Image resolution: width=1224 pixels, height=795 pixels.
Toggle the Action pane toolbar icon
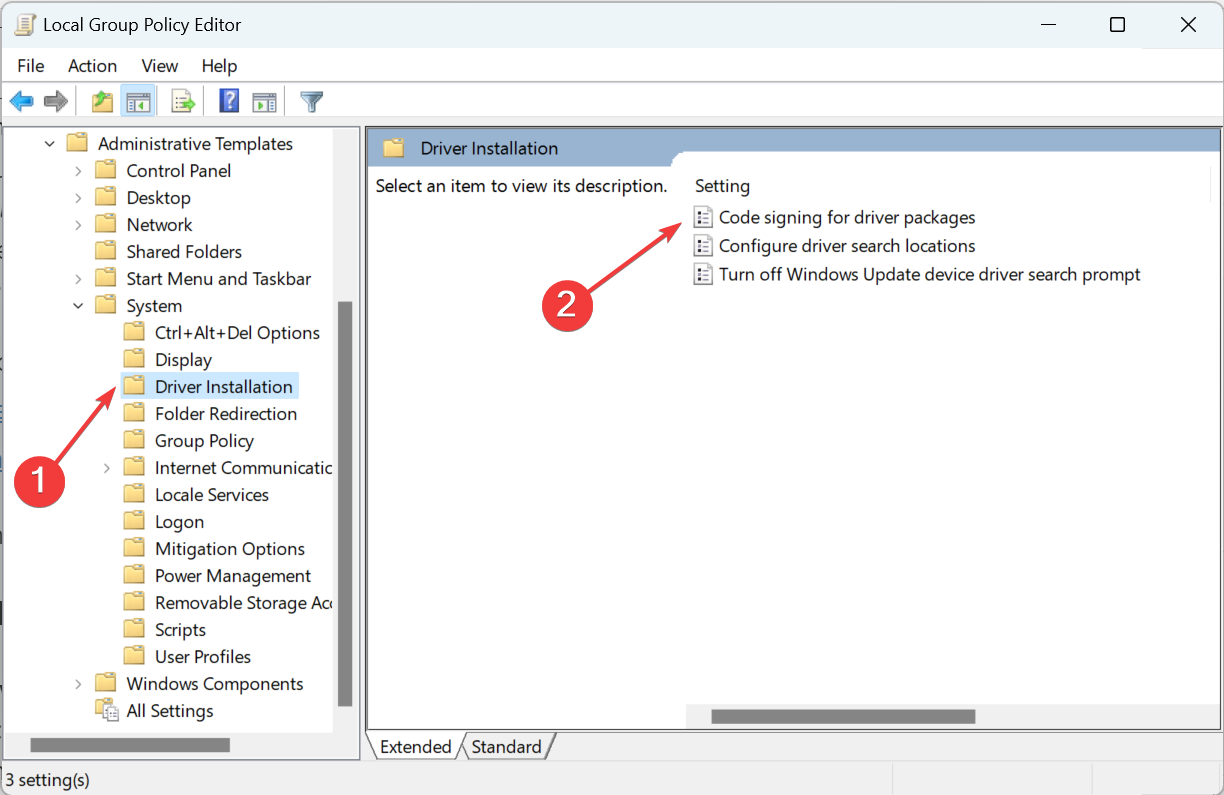coord(264,101)
